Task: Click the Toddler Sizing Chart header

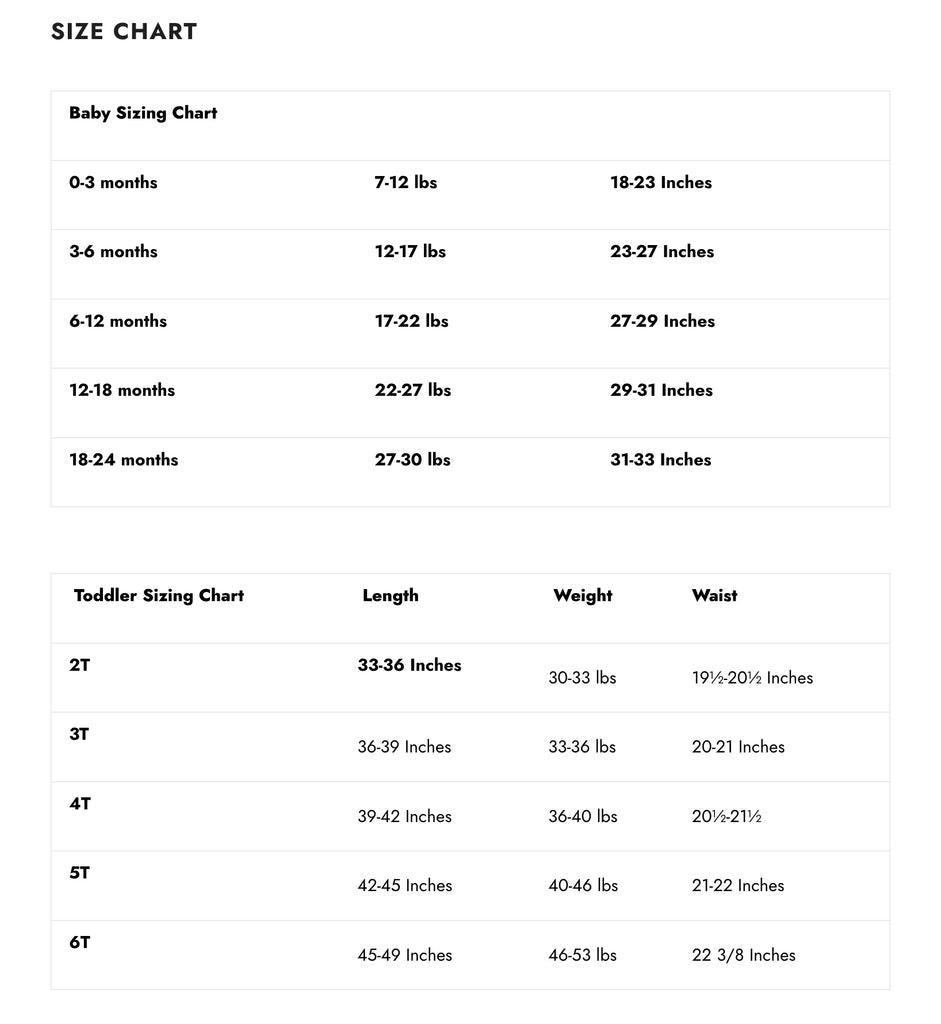Action: pos(159,596)
